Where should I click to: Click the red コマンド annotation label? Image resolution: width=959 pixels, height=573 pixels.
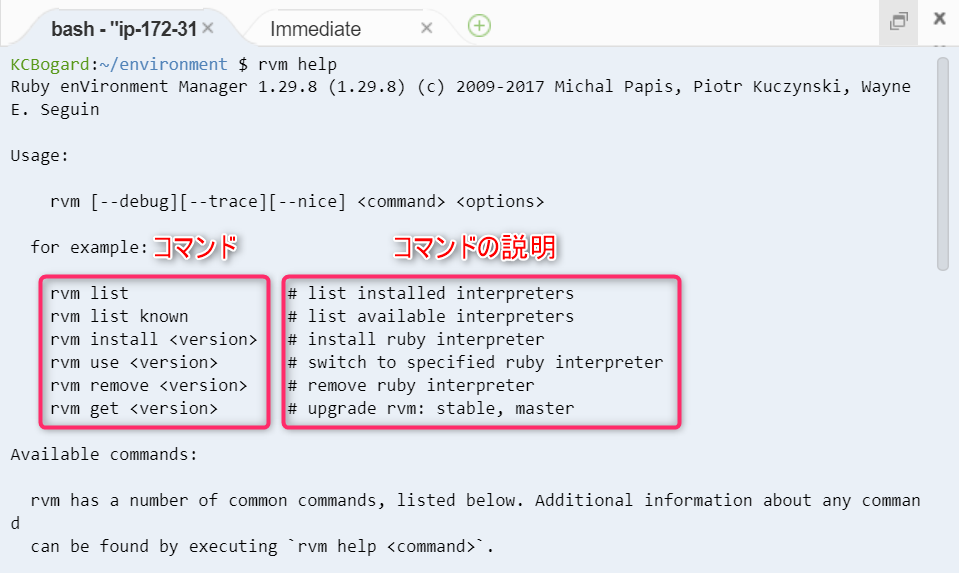pos(195,247)
